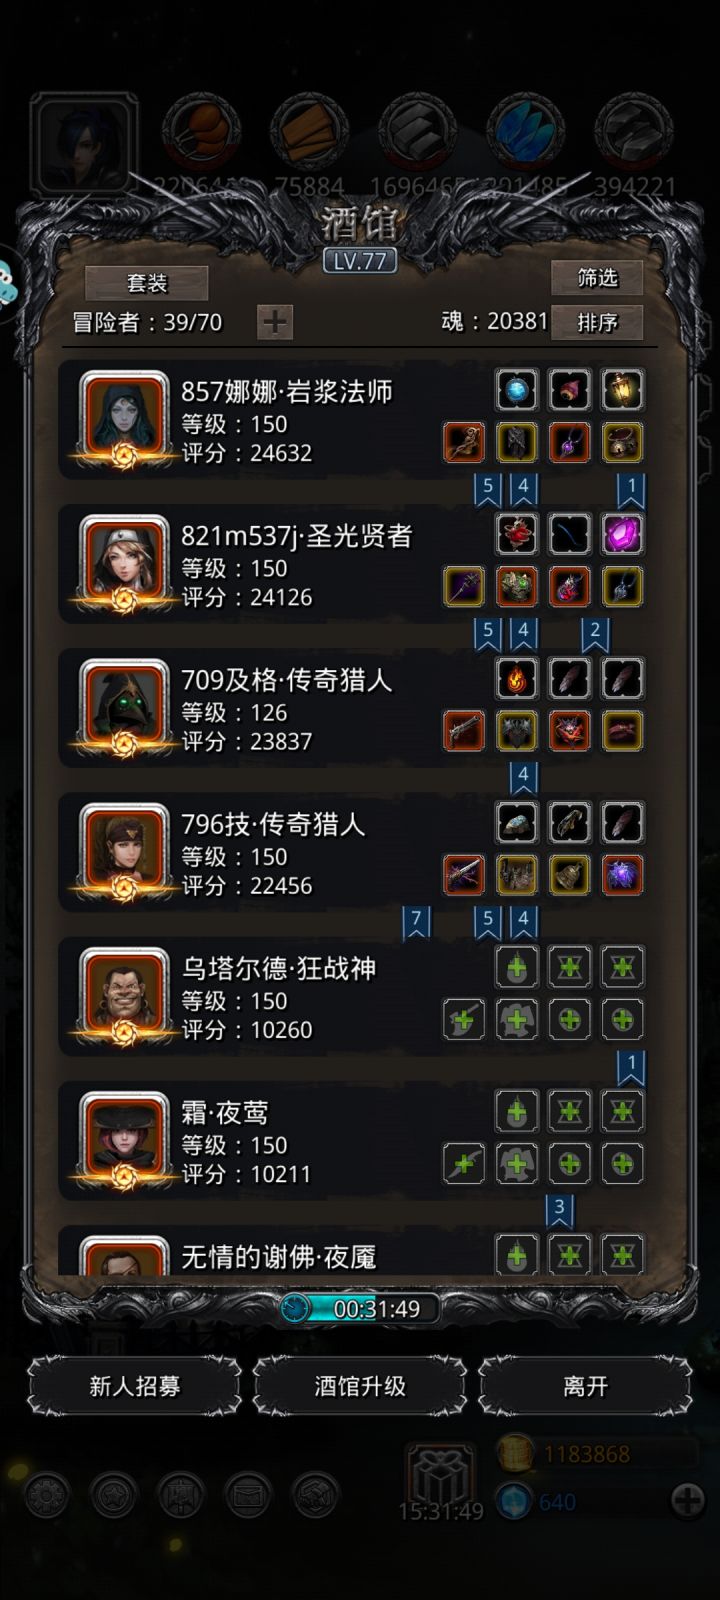This screenshot has height=1600, width=720.
Task: Open 857娜娜·岩浆法师 hero portrait
Action: pos(125,419)
